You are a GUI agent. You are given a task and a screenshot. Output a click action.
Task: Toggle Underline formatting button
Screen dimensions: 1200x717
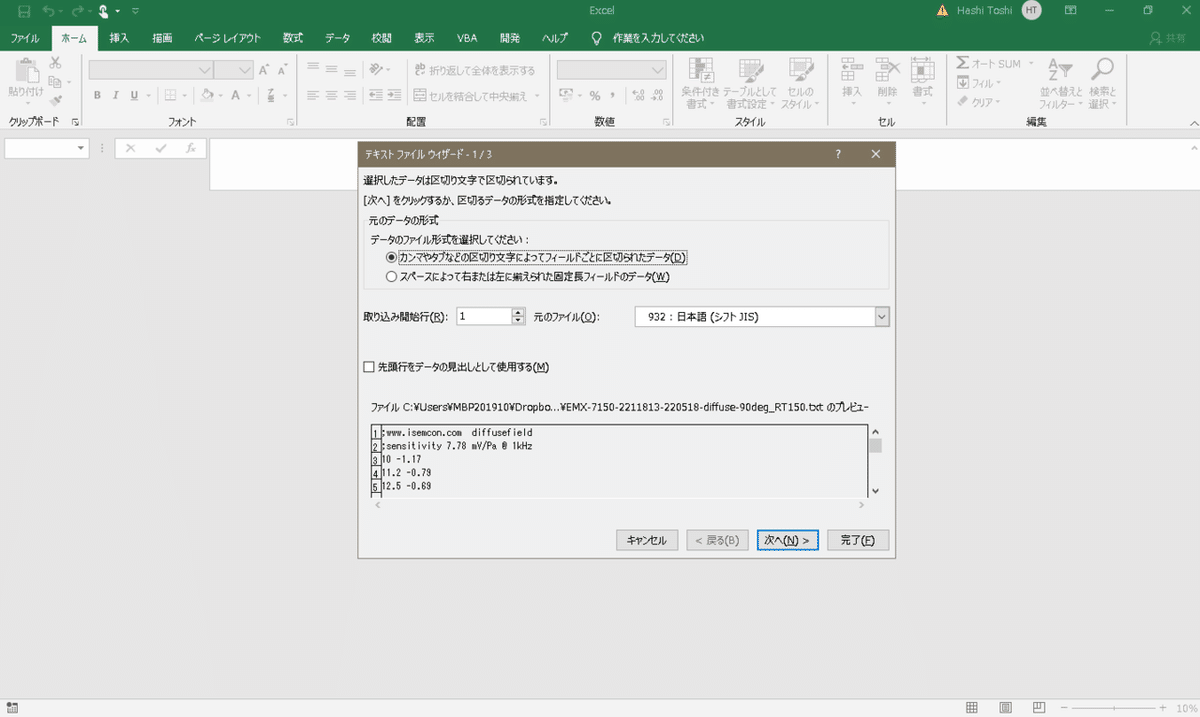coord(134,96)
